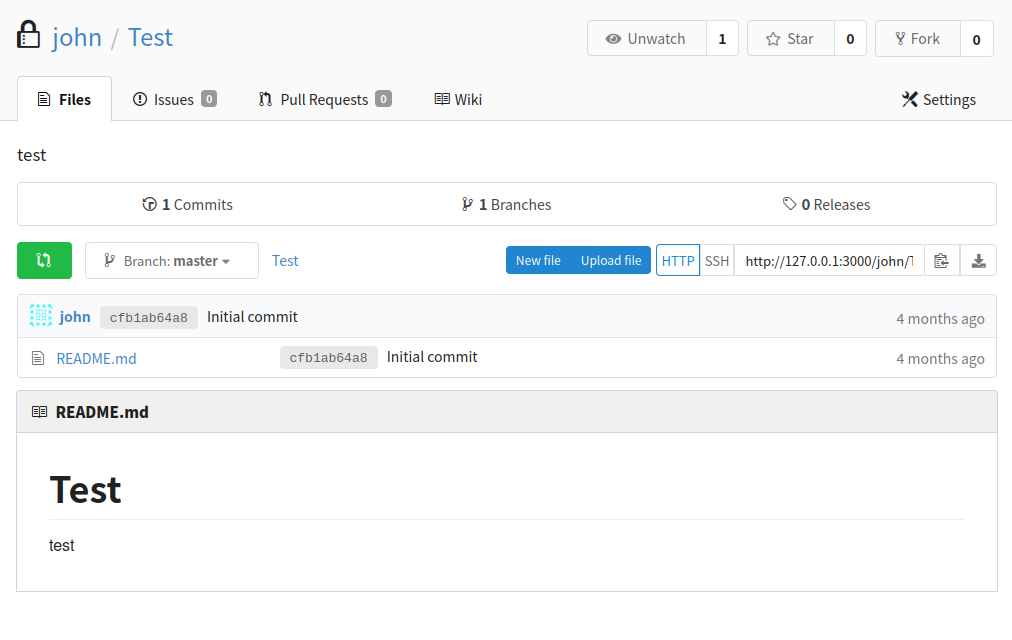Star the Test repository
Image resolution: width=1012 pixels, height=640 pixels.
[x=790, y=39]
